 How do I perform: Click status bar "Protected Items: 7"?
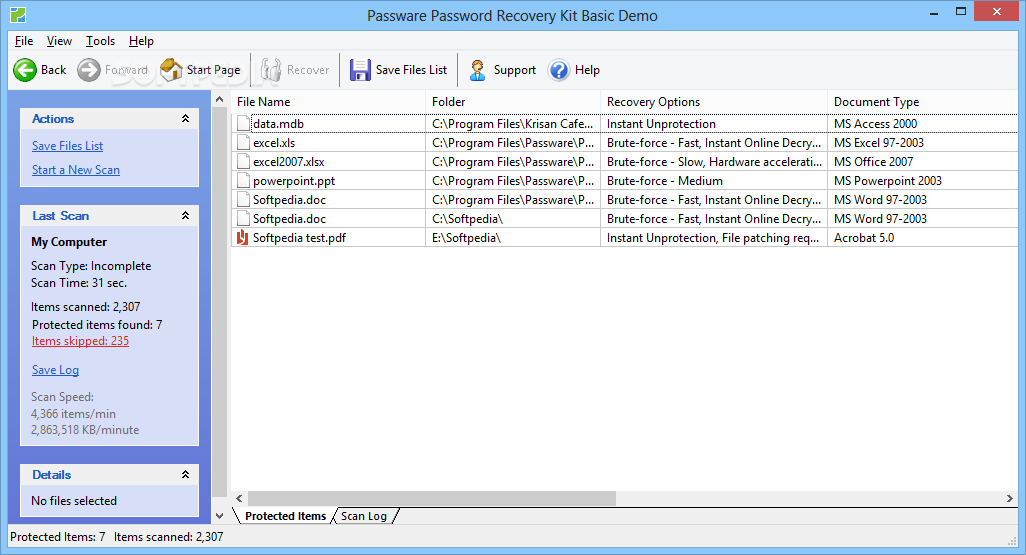click(x=58, y=537)
